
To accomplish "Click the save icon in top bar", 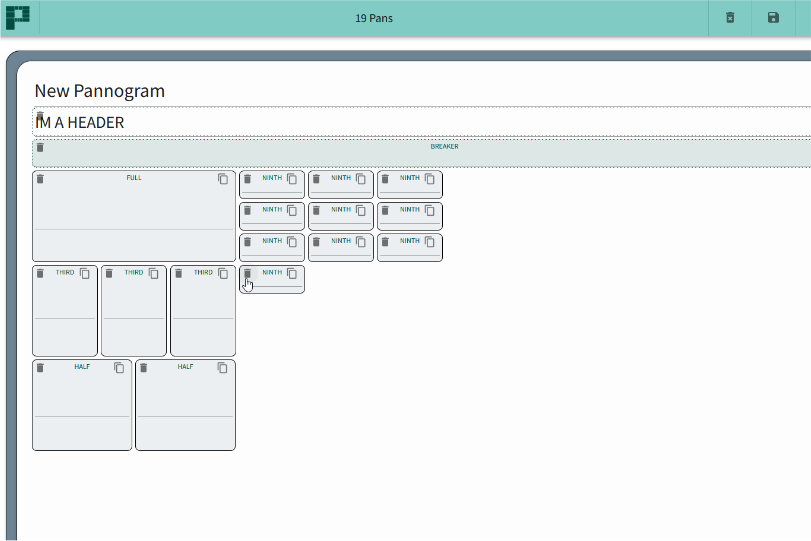I will click(x=773, y=18).
